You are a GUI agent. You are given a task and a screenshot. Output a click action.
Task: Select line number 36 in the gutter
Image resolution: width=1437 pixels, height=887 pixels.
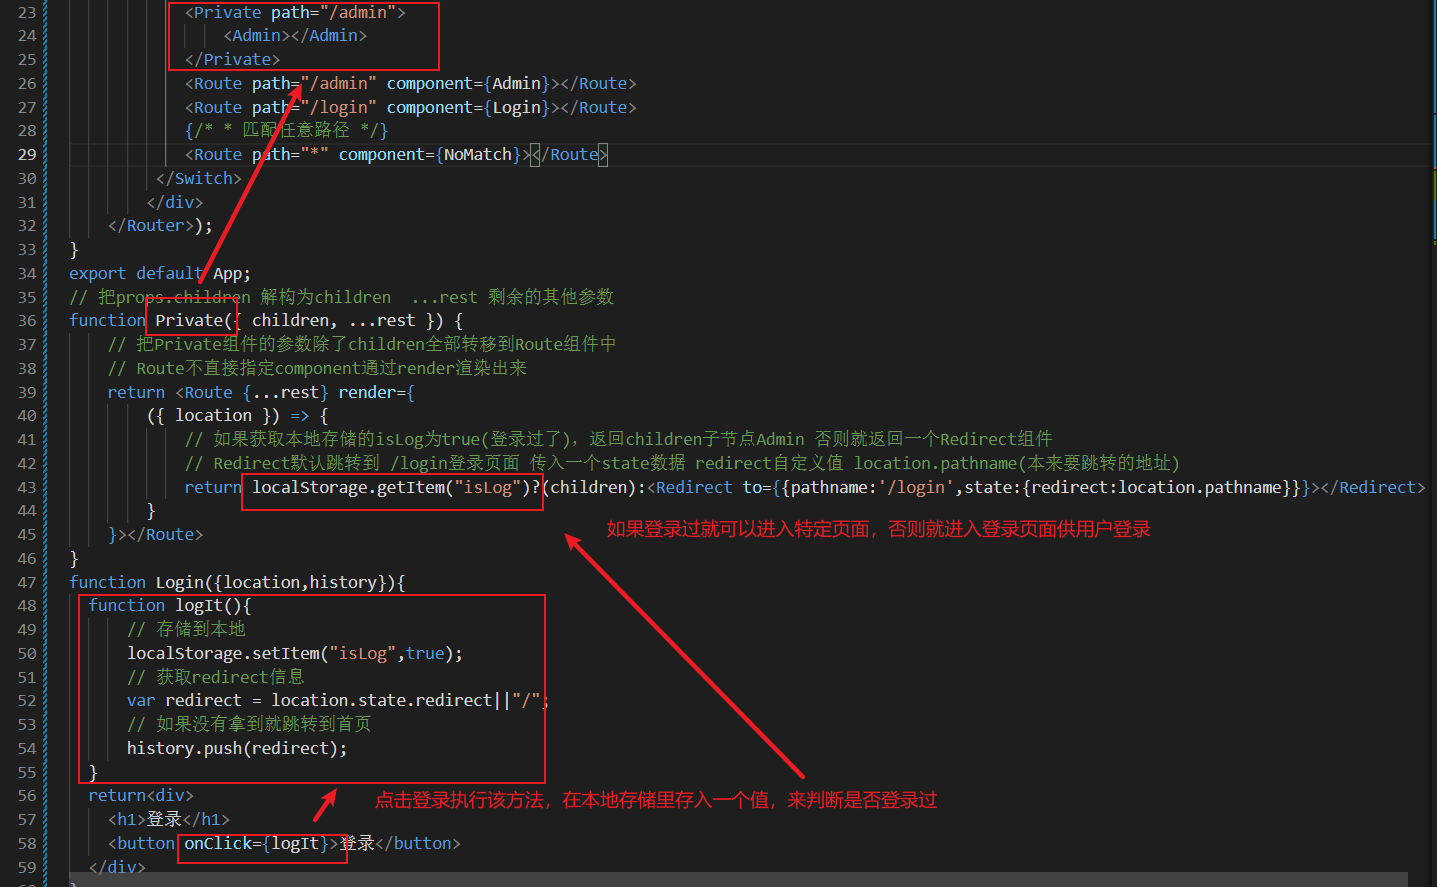27,320
